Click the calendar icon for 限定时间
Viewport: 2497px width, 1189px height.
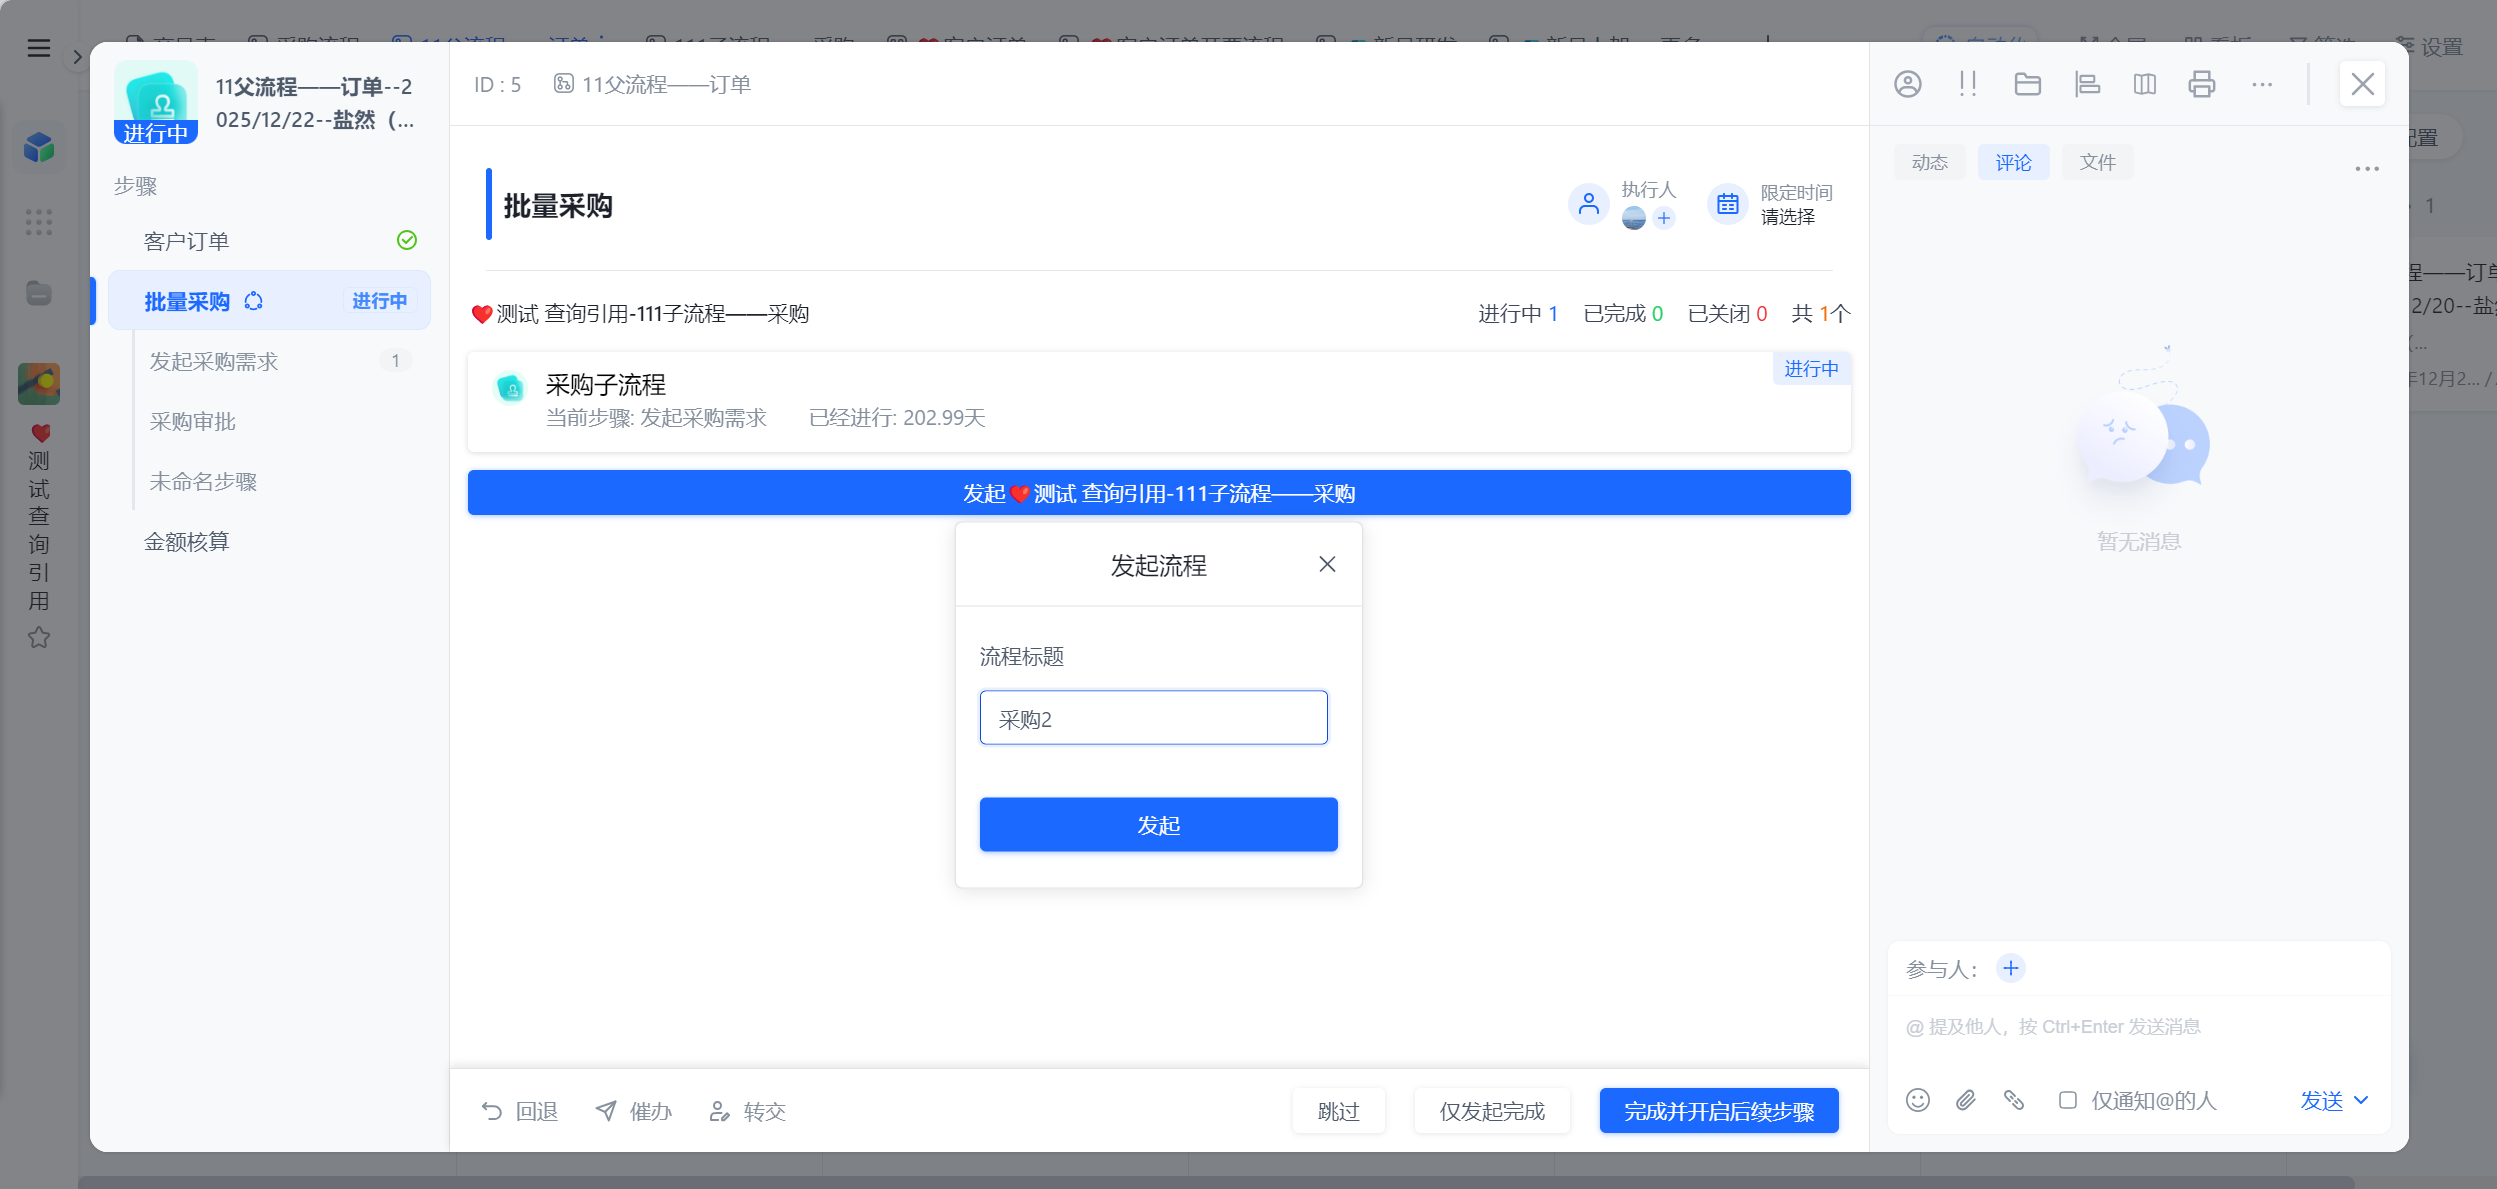click(1727, 205)
